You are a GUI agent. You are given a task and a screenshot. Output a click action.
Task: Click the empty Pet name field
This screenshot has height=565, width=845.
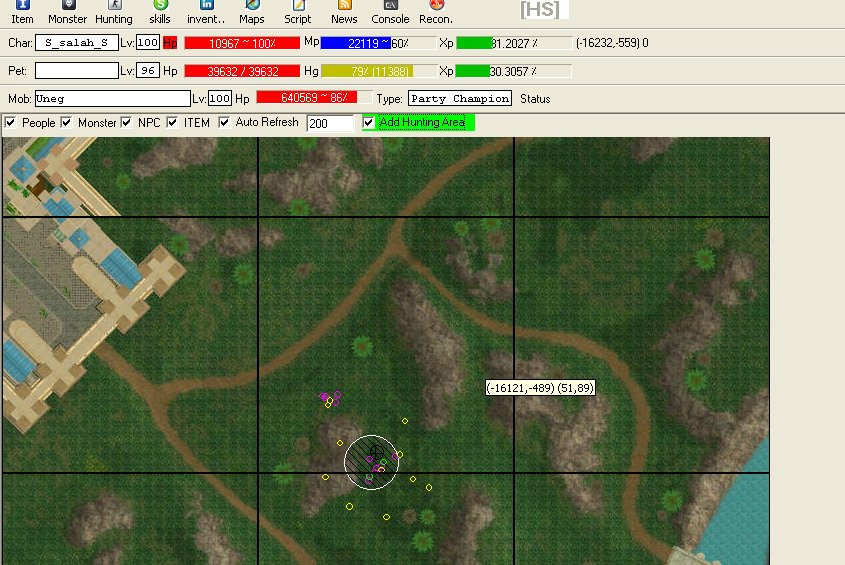coord(77,71)
